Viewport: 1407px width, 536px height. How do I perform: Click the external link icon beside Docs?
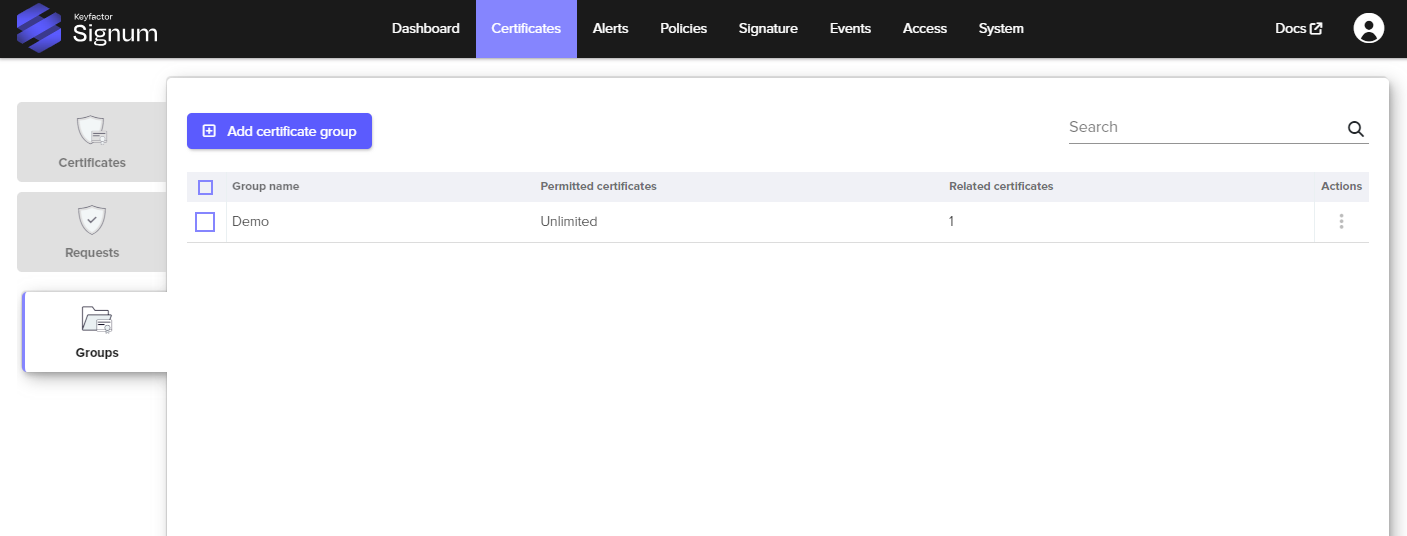(x=1316, y=28)
